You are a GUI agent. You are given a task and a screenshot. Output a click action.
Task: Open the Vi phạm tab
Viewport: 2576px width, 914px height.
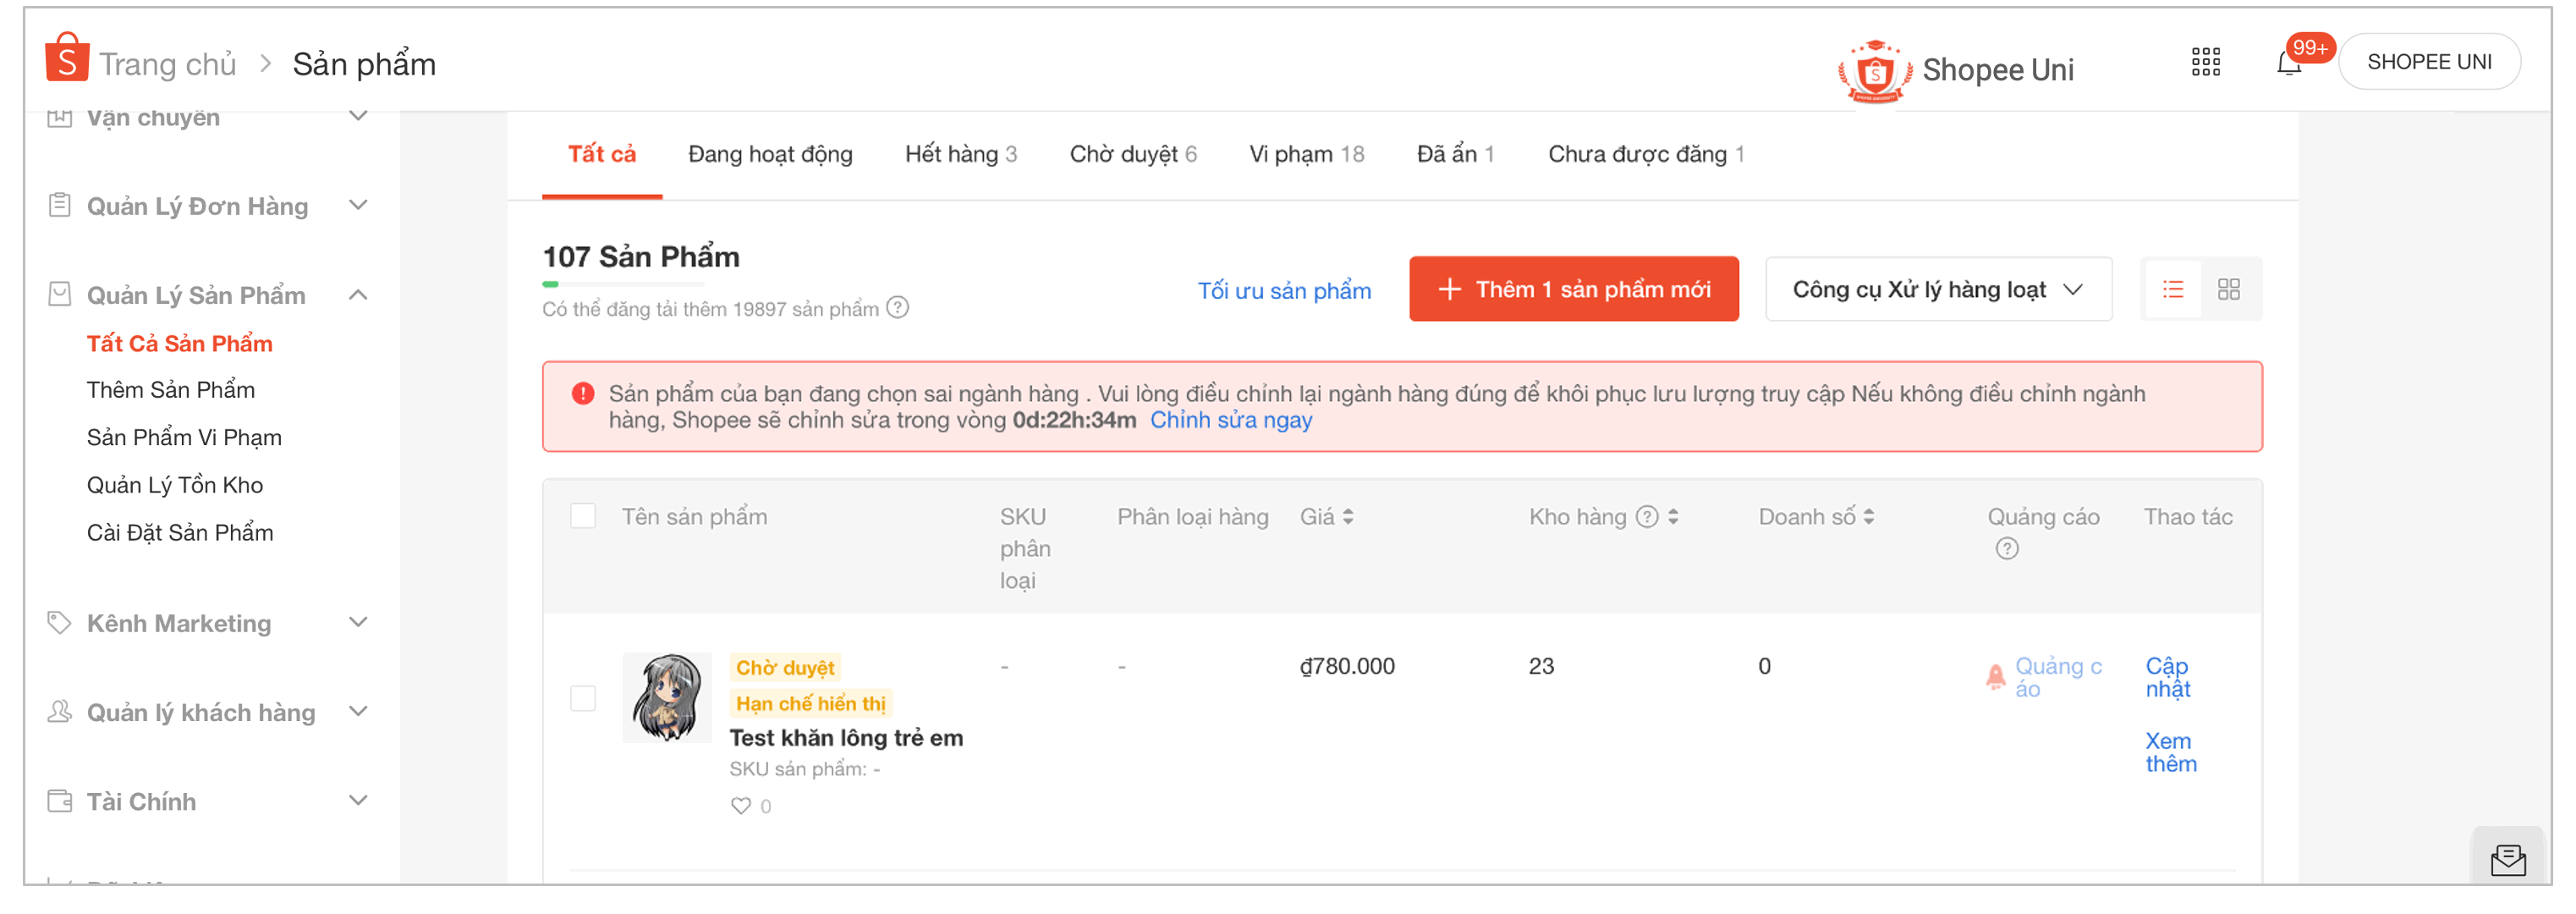point(1305,155)
